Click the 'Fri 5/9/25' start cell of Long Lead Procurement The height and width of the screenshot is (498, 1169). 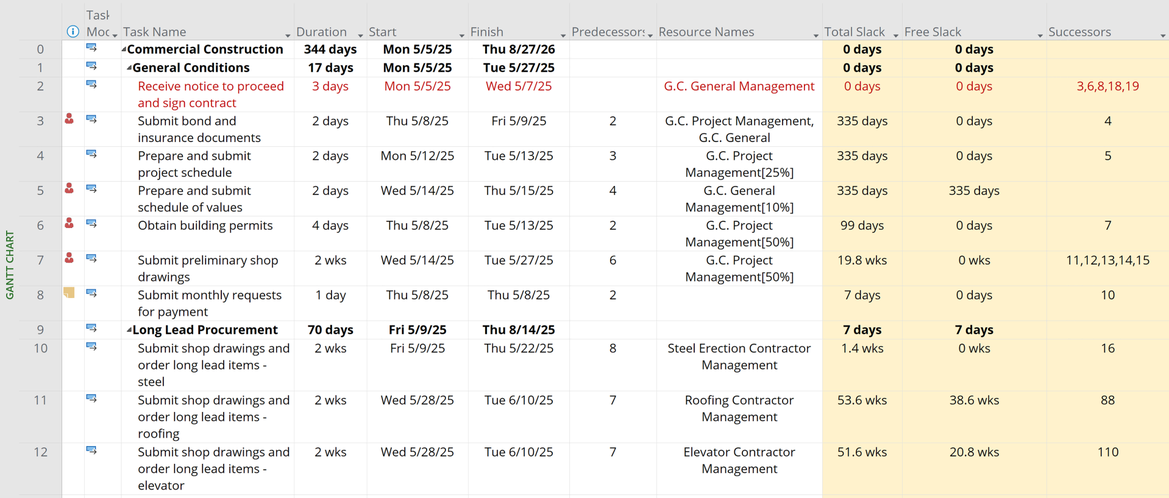(x=418, y=330)
